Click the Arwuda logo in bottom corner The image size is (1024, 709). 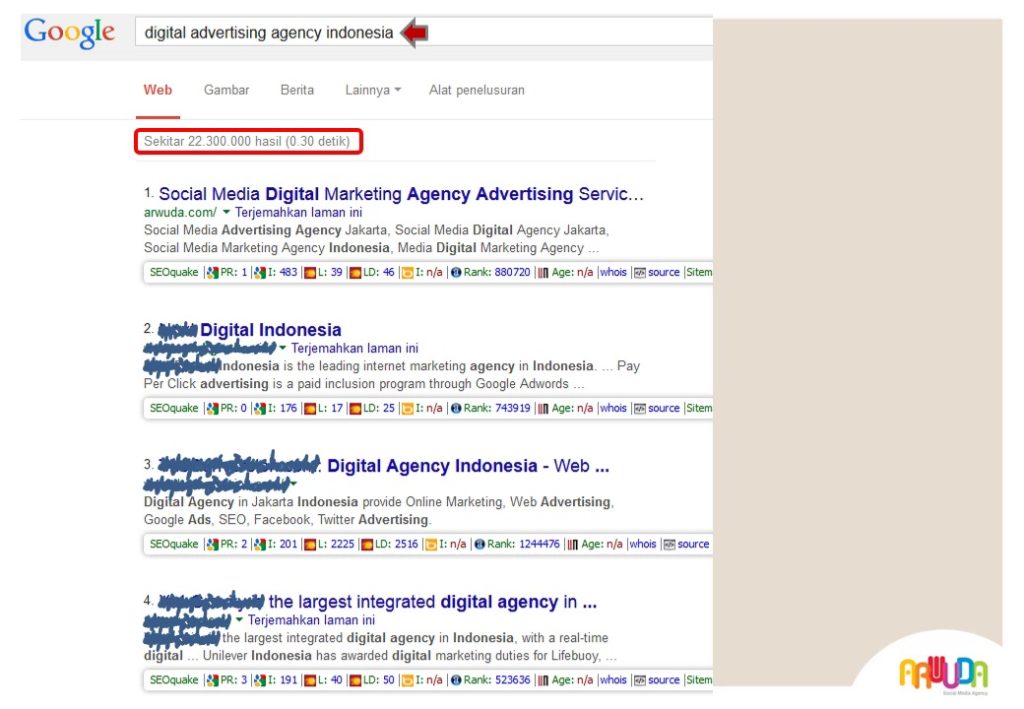943,674
